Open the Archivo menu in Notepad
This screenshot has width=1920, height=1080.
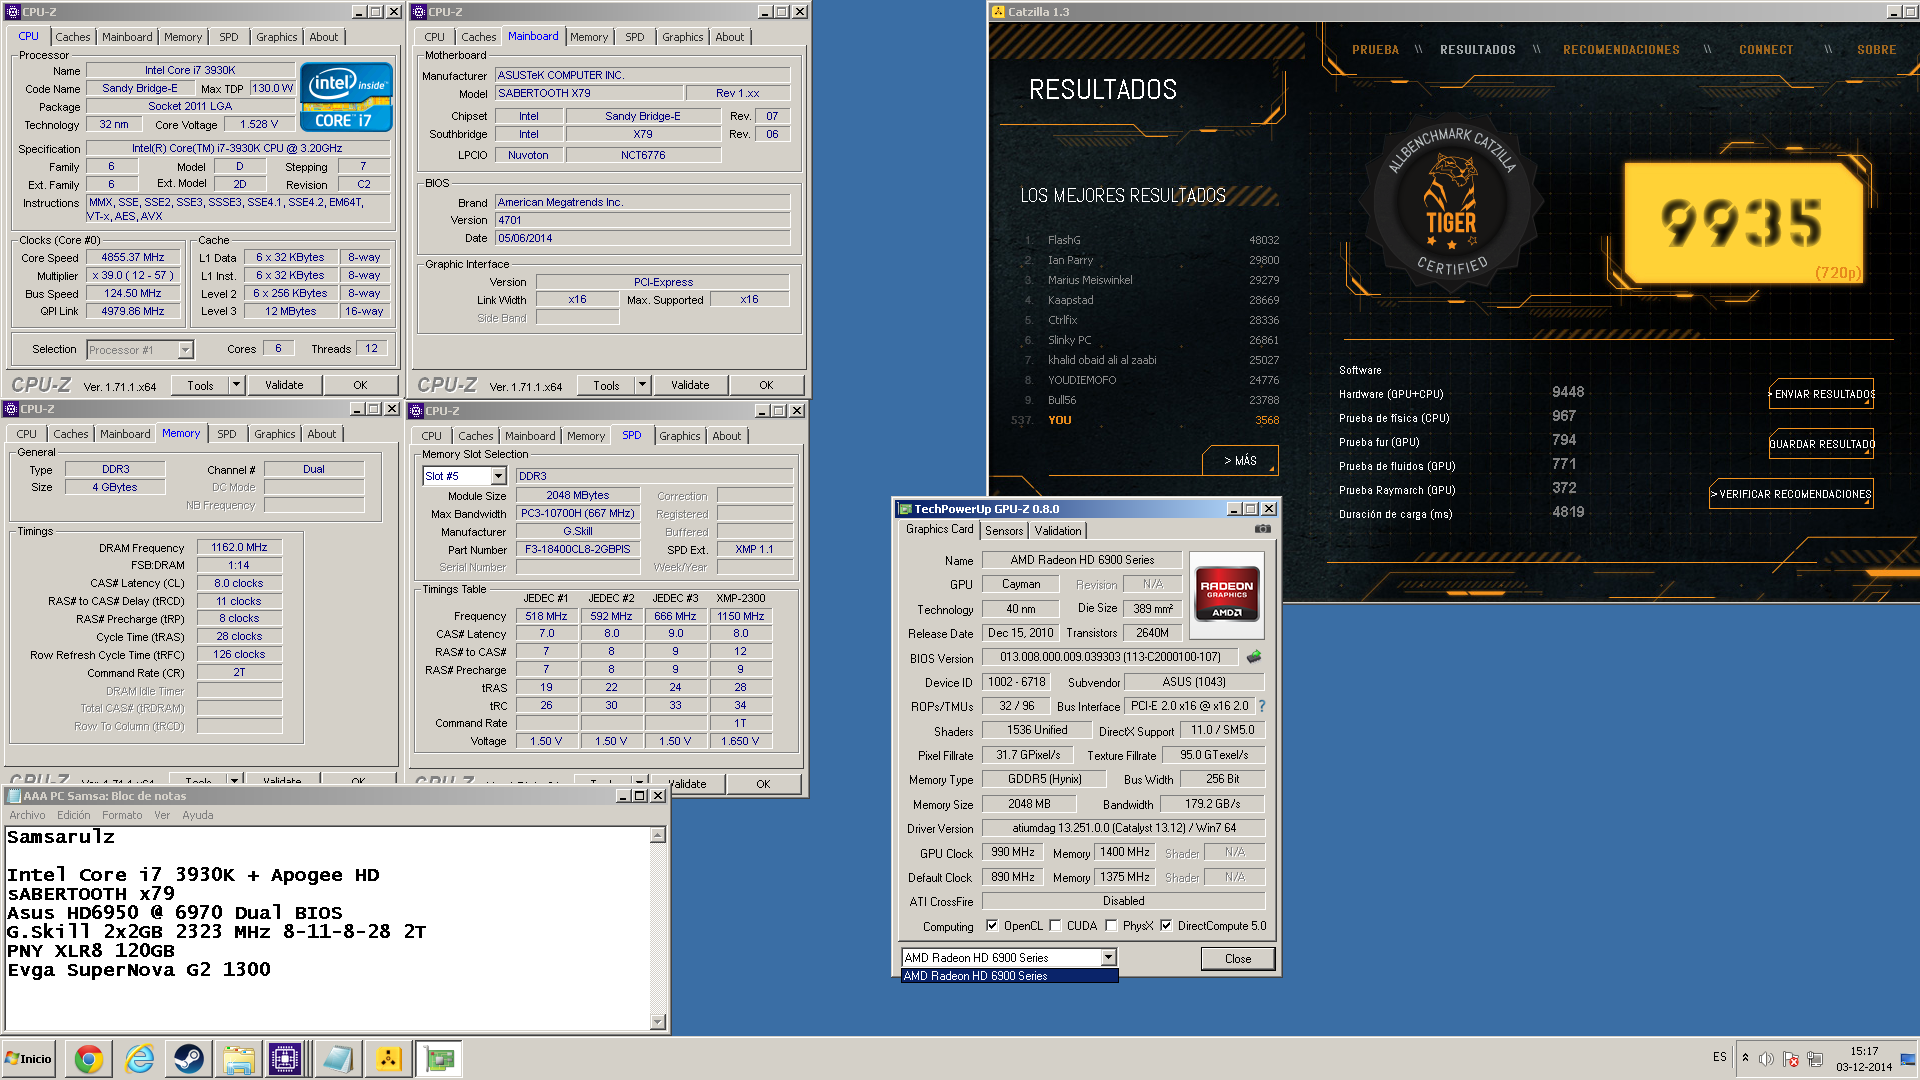(x=27, y=815)
